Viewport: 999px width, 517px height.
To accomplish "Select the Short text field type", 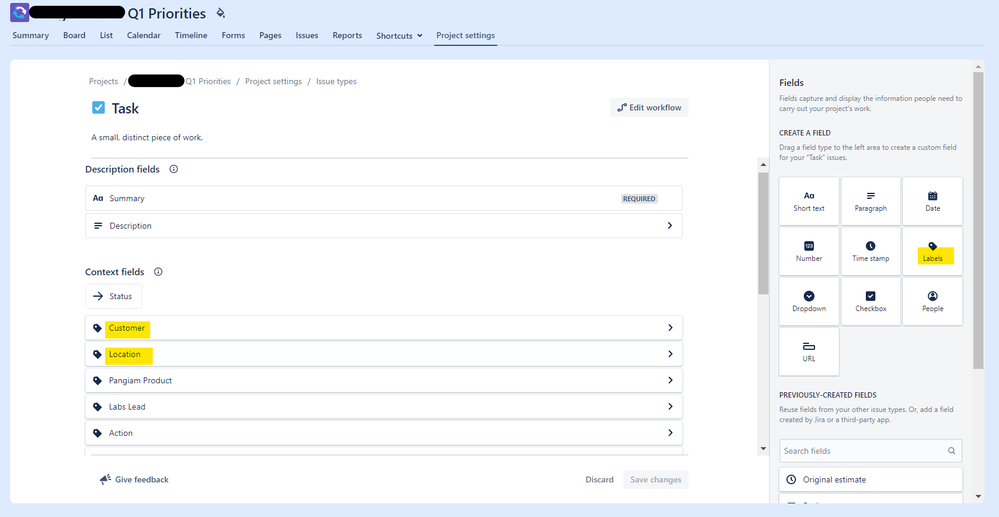I will [809, 201].
